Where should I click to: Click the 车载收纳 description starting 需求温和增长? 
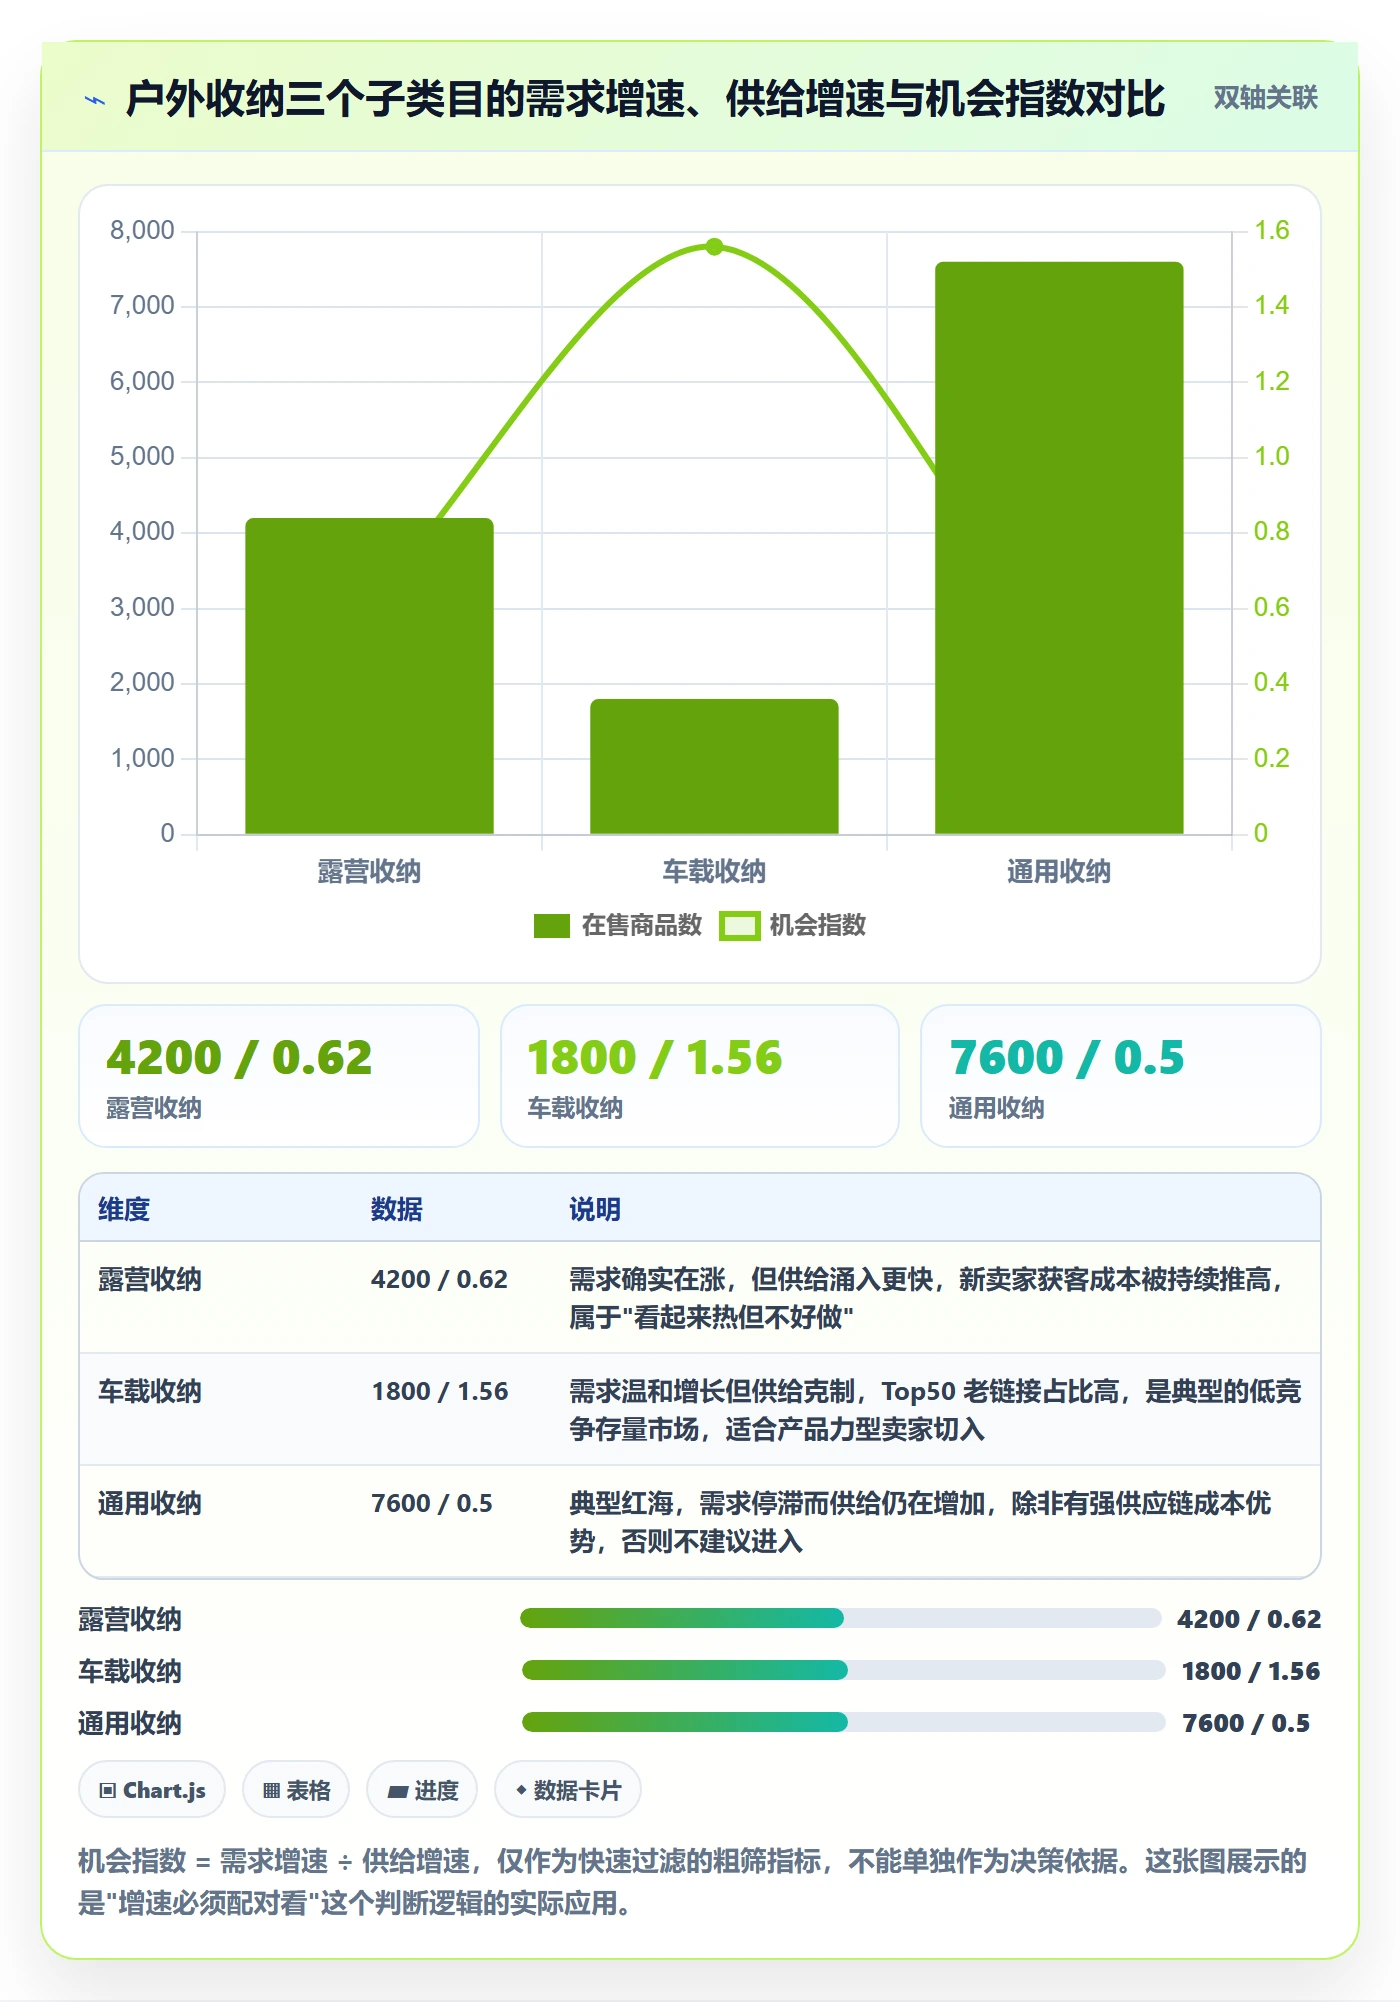coord(935,1410)
